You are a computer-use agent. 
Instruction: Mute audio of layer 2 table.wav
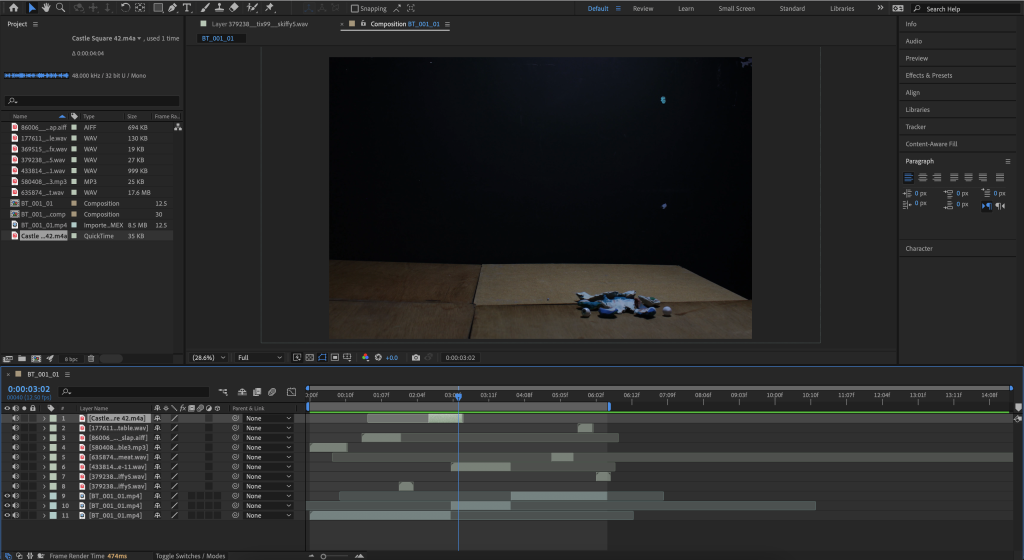pyautogui.click(x=16, y=428)
